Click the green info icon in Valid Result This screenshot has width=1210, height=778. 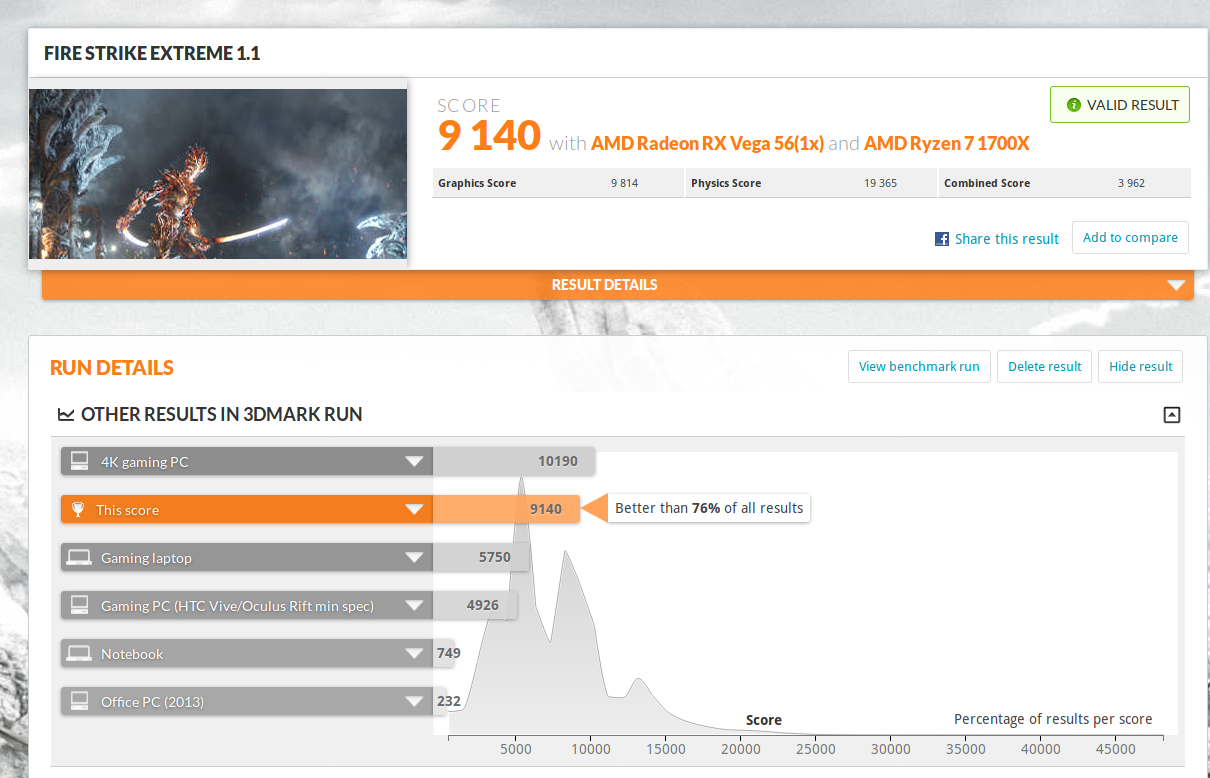tap(1074, 105)
